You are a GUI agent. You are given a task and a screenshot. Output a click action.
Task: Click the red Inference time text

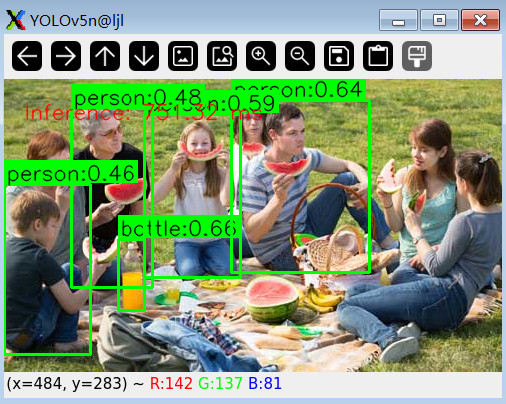[x=144, y=113]
